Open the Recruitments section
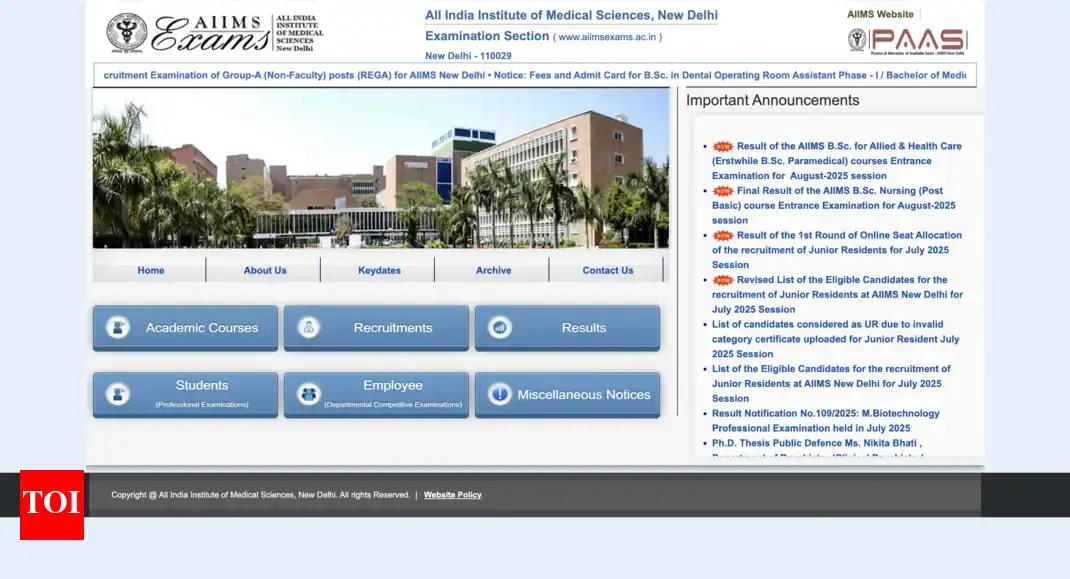The height and width of the screenshot is (579, 1070). pos(377,328)
